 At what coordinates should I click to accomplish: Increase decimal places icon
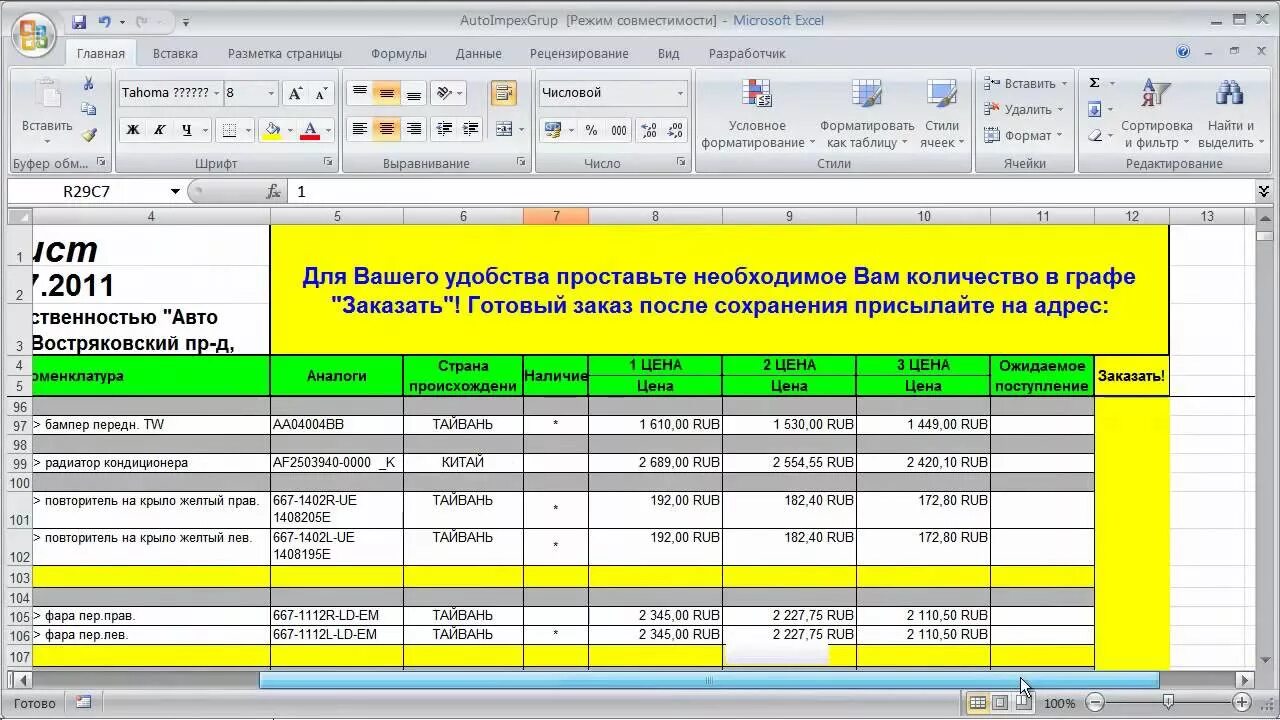point(649,130)
